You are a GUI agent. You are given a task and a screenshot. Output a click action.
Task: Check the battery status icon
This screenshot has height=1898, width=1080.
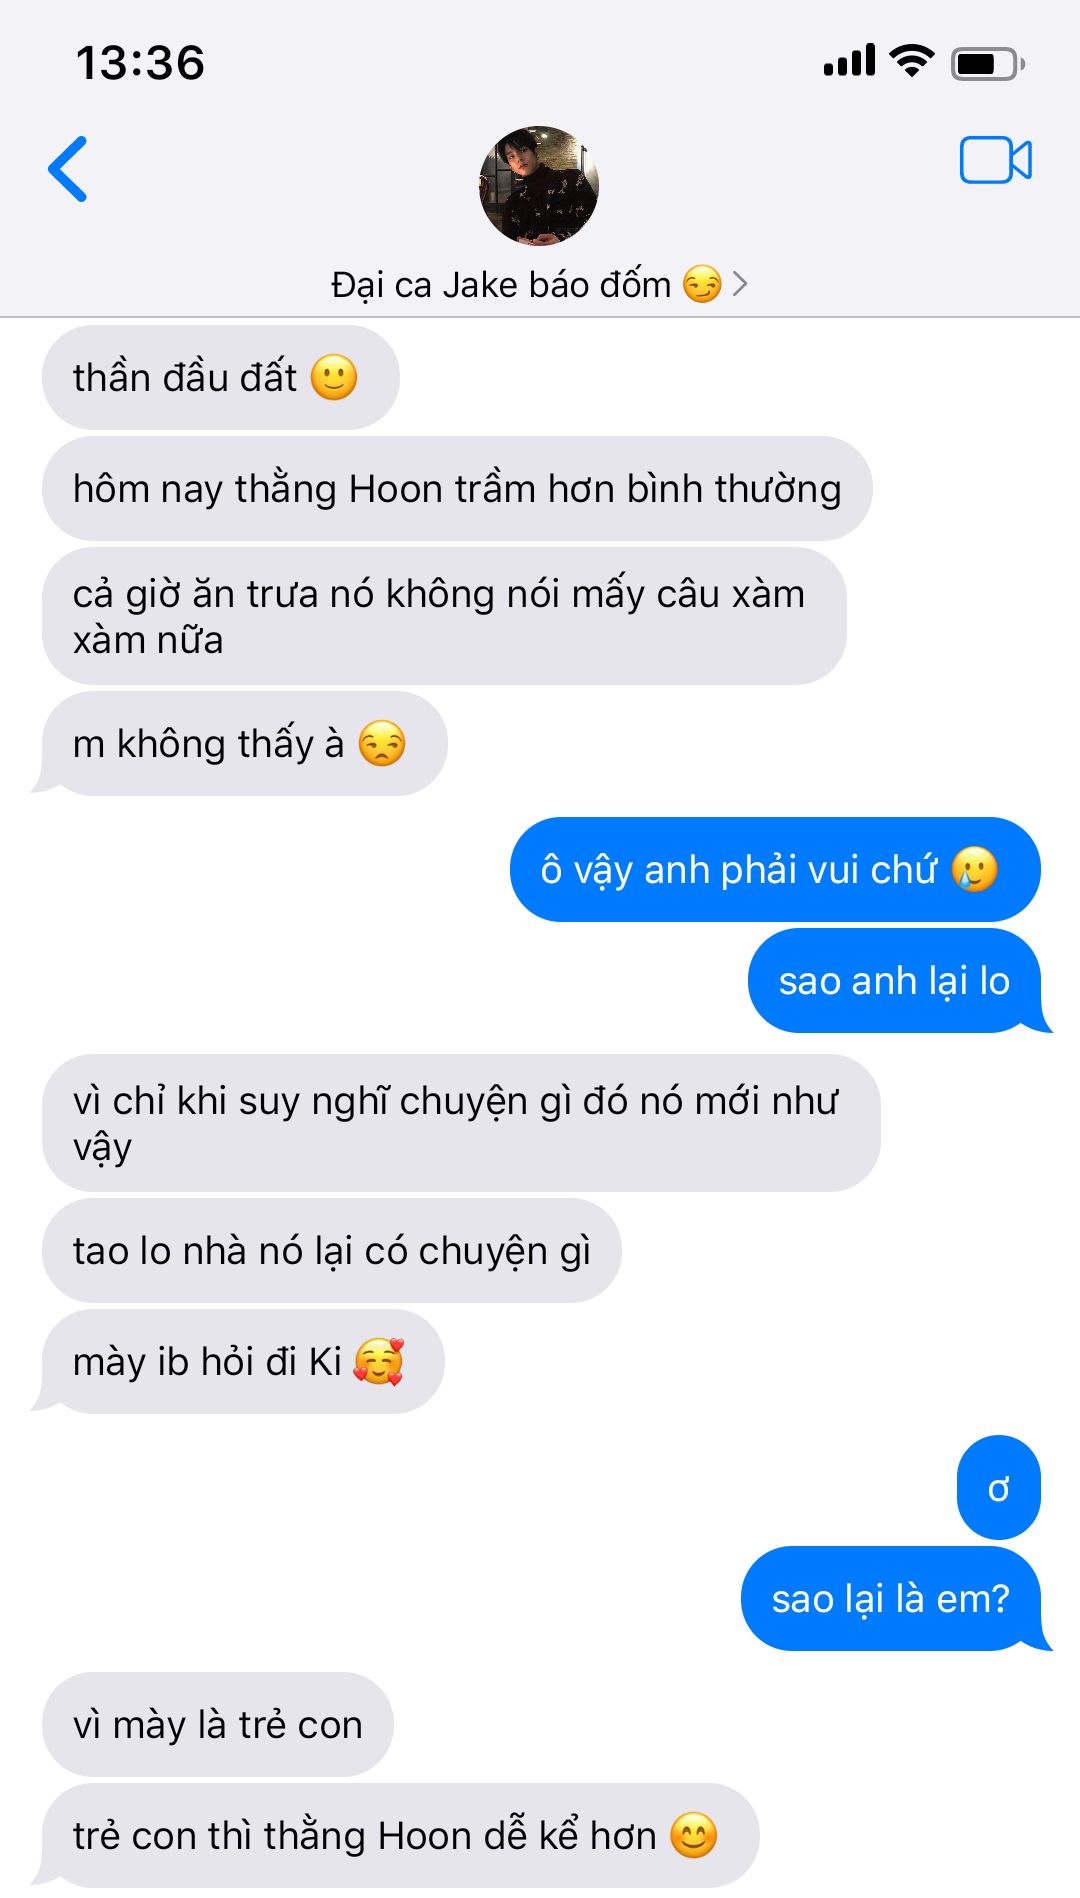(987, 64)
